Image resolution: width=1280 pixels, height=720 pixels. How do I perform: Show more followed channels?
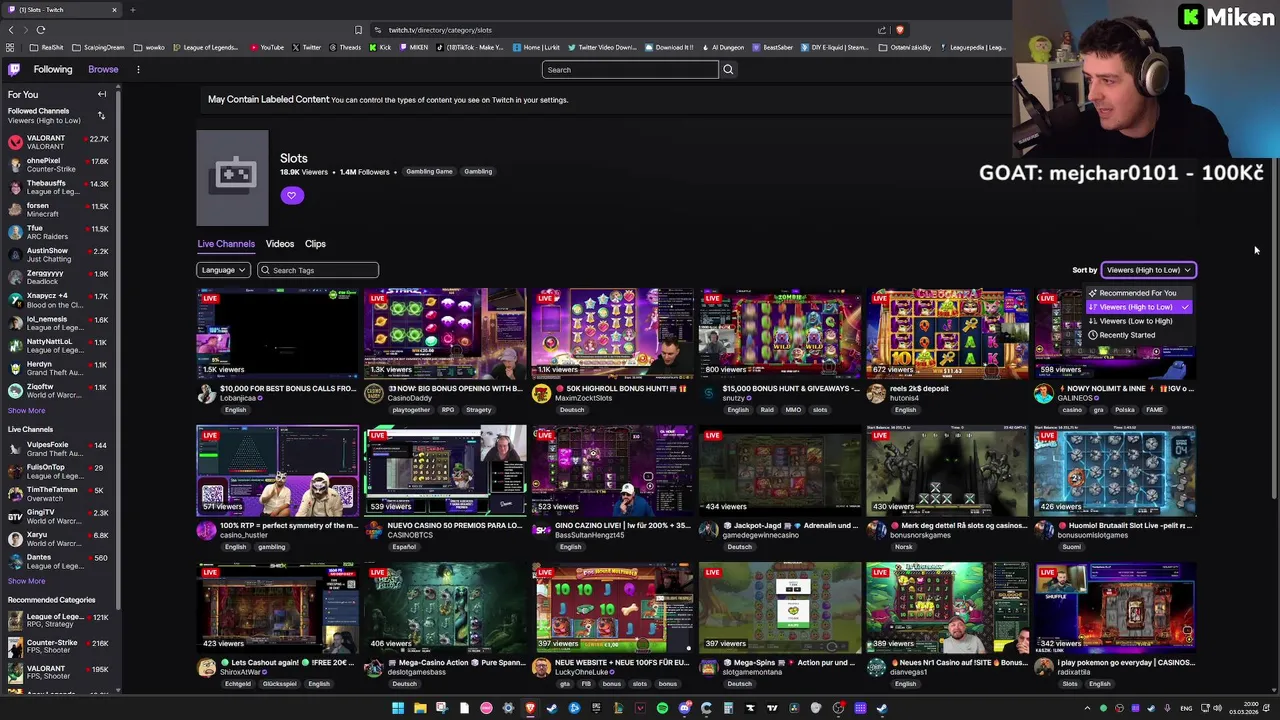pyautogui.click(x=26, y=411)
